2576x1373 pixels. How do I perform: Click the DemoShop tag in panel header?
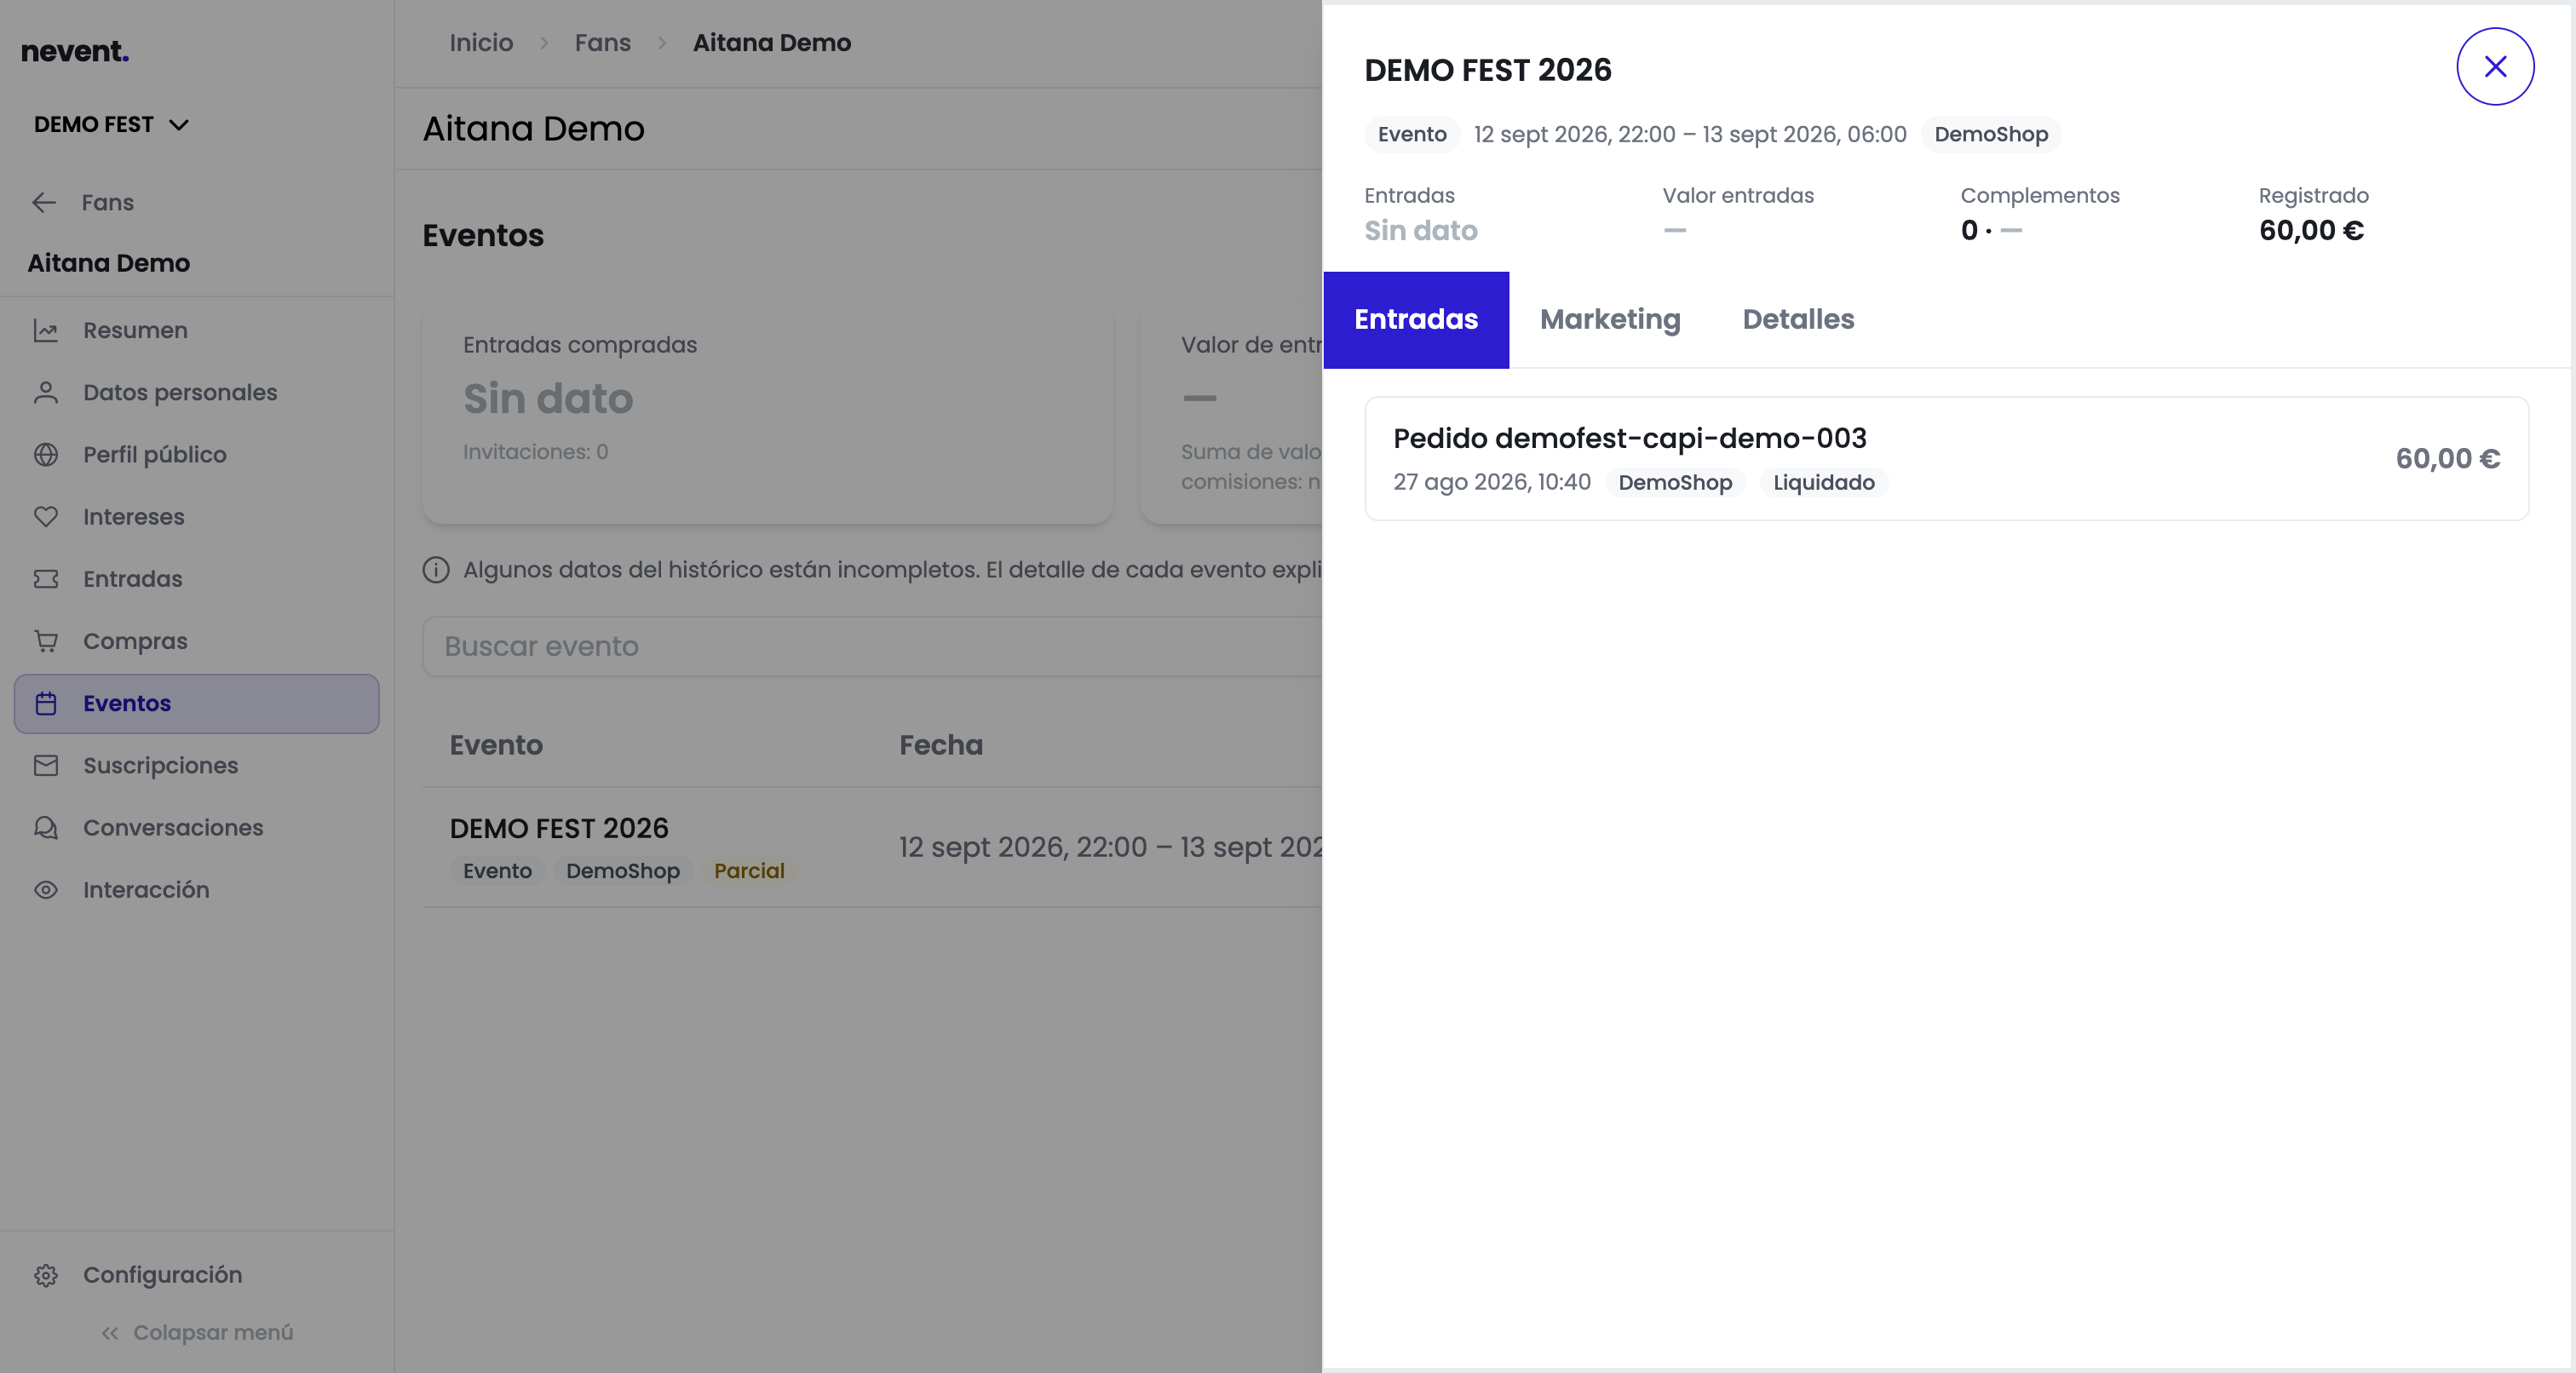[1990, 134]
